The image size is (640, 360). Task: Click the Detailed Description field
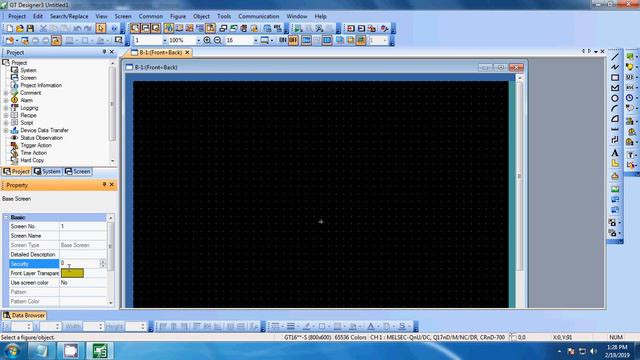click(x=83, y=254)
